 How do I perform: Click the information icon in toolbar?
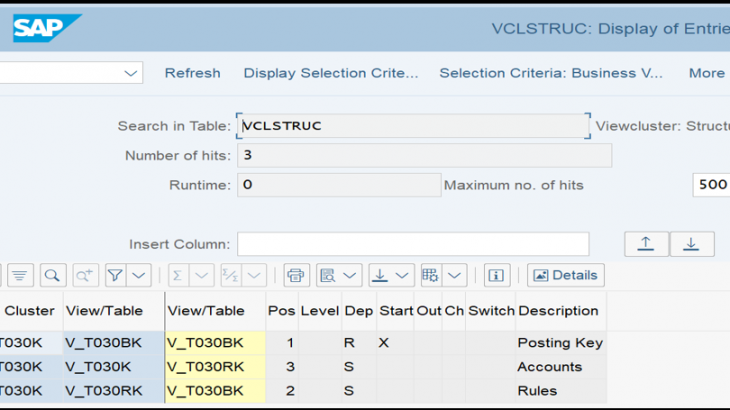tap(497, 275)
